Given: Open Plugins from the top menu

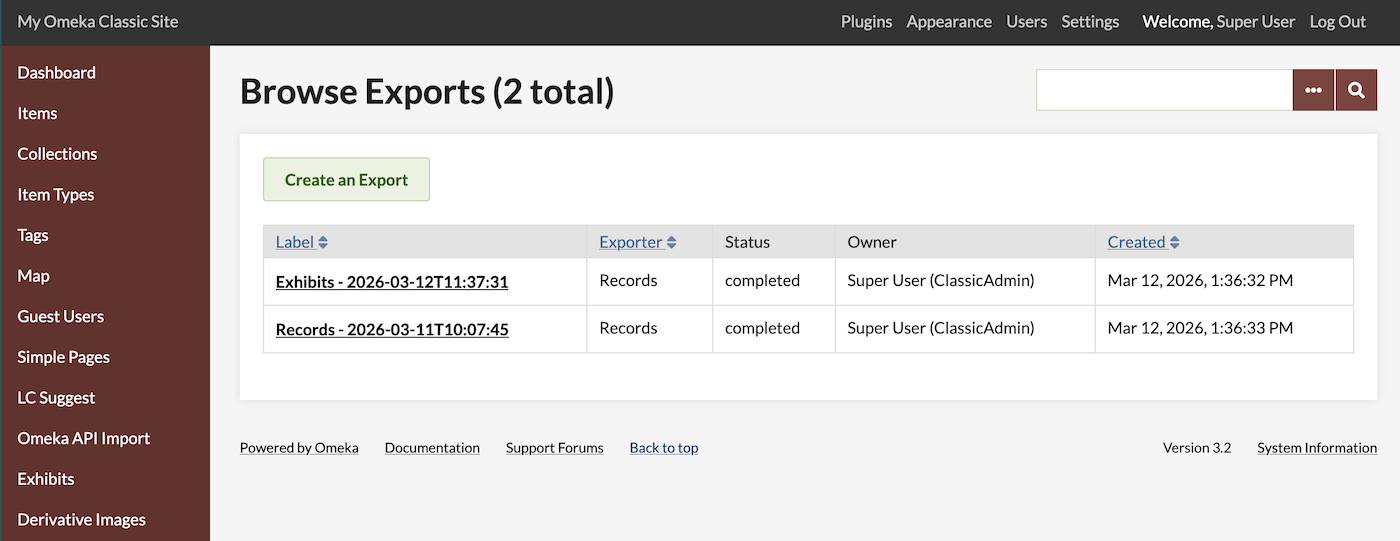Looking at the screenshot, I should 866,22.
